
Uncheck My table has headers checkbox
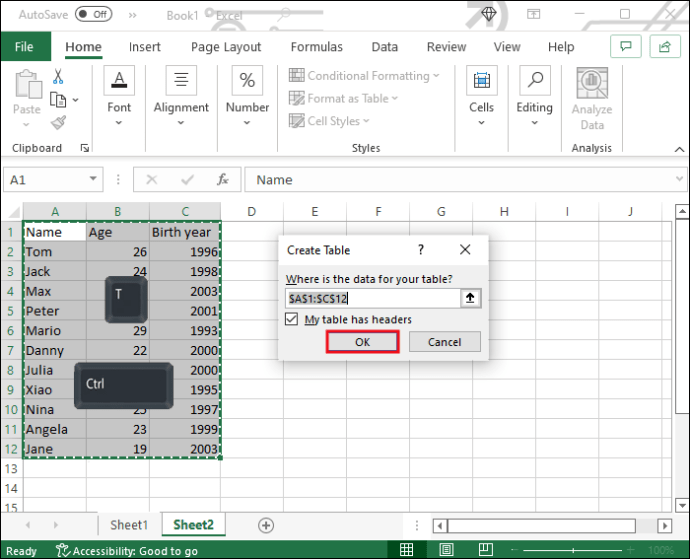[292, 319]
